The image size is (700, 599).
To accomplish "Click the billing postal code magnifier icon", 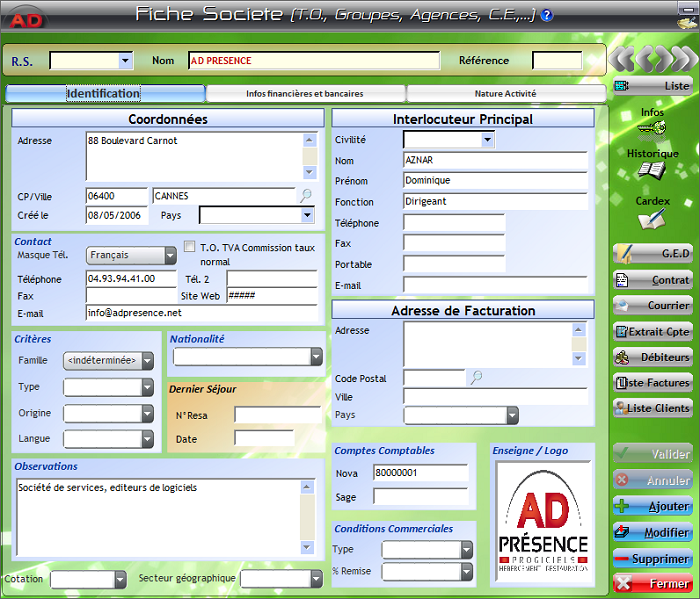I will [476, 377].
